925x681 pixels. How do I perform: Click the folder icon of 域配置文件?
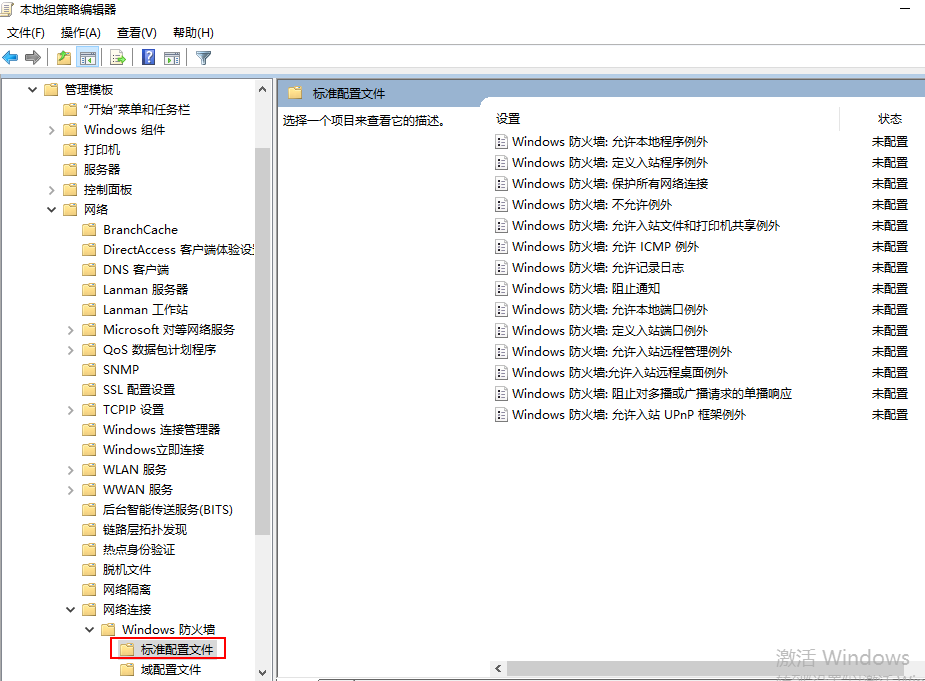point(127,670)
